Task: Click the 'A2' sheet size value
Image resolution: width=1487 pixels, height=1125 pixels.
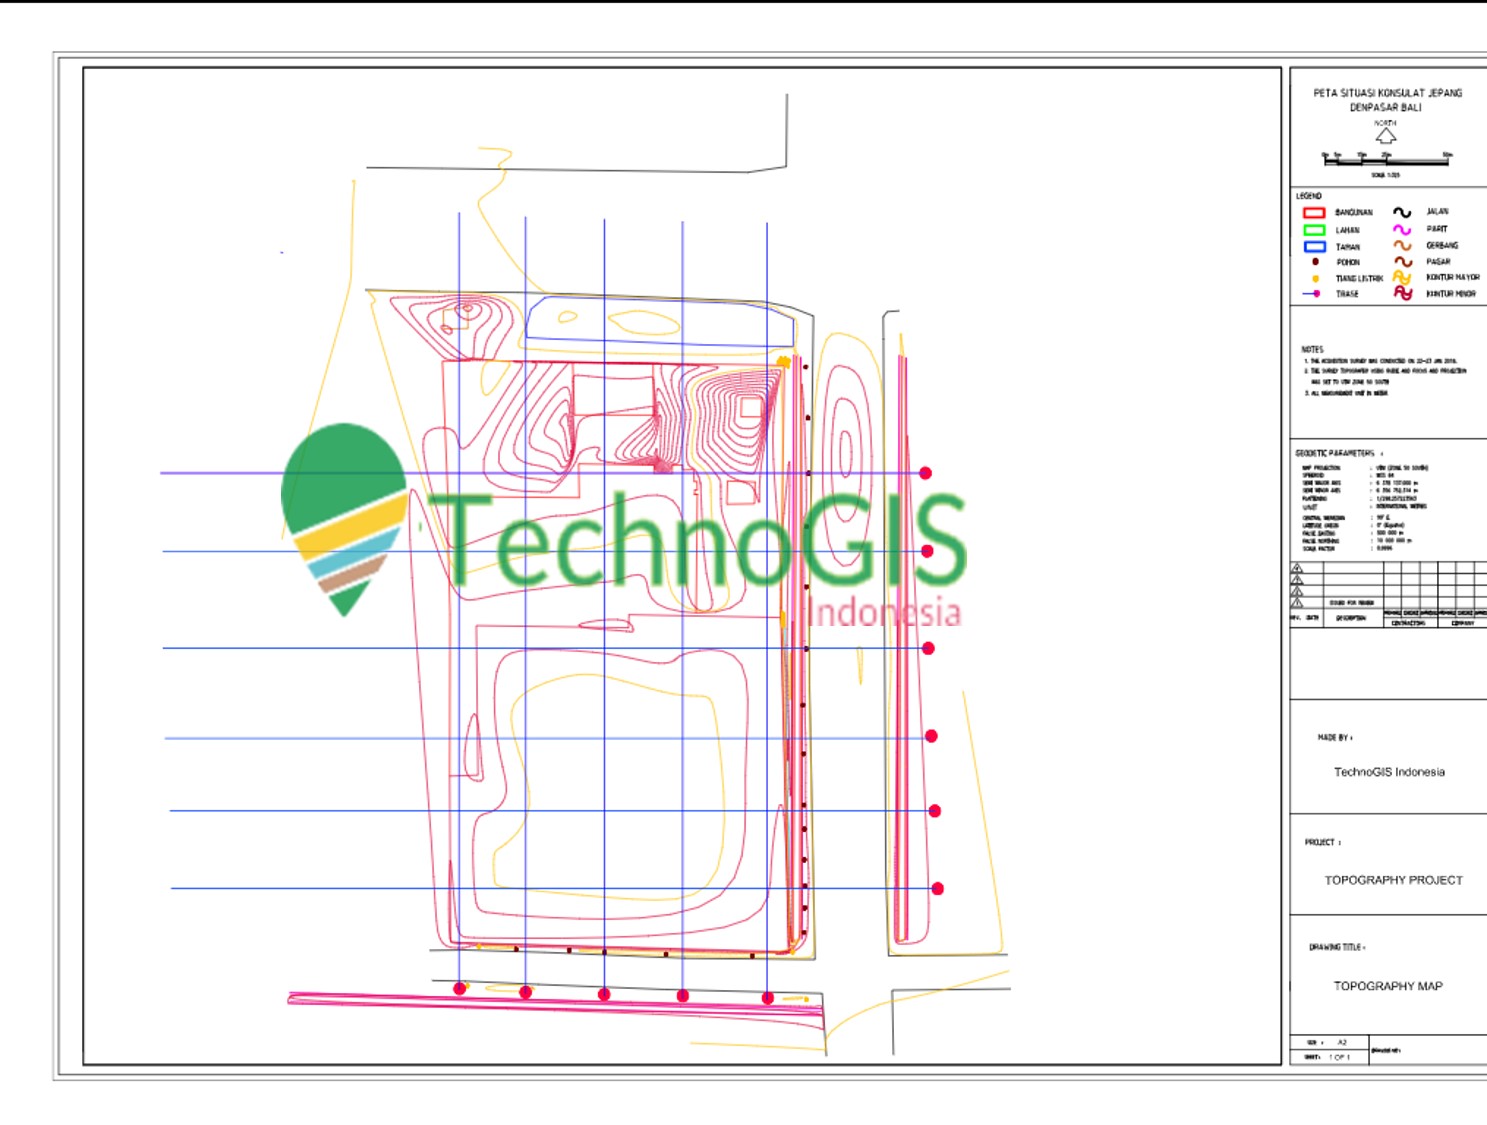Action: pos(1342,1042)
